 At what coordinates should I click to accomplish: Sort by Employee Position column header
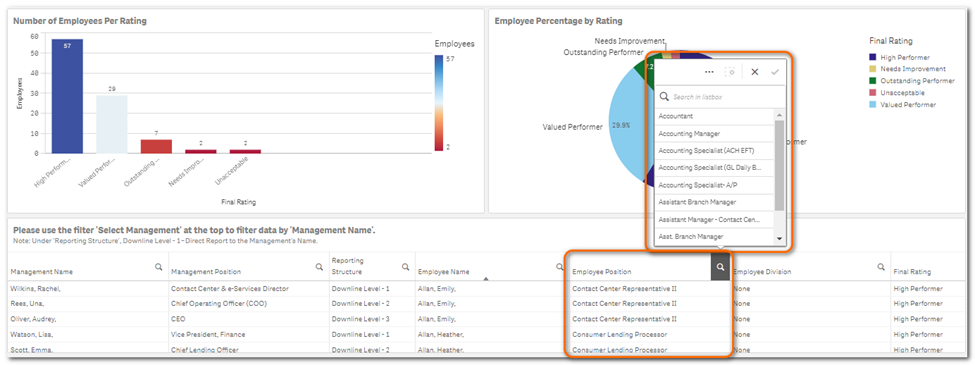[x=601, y=272]
